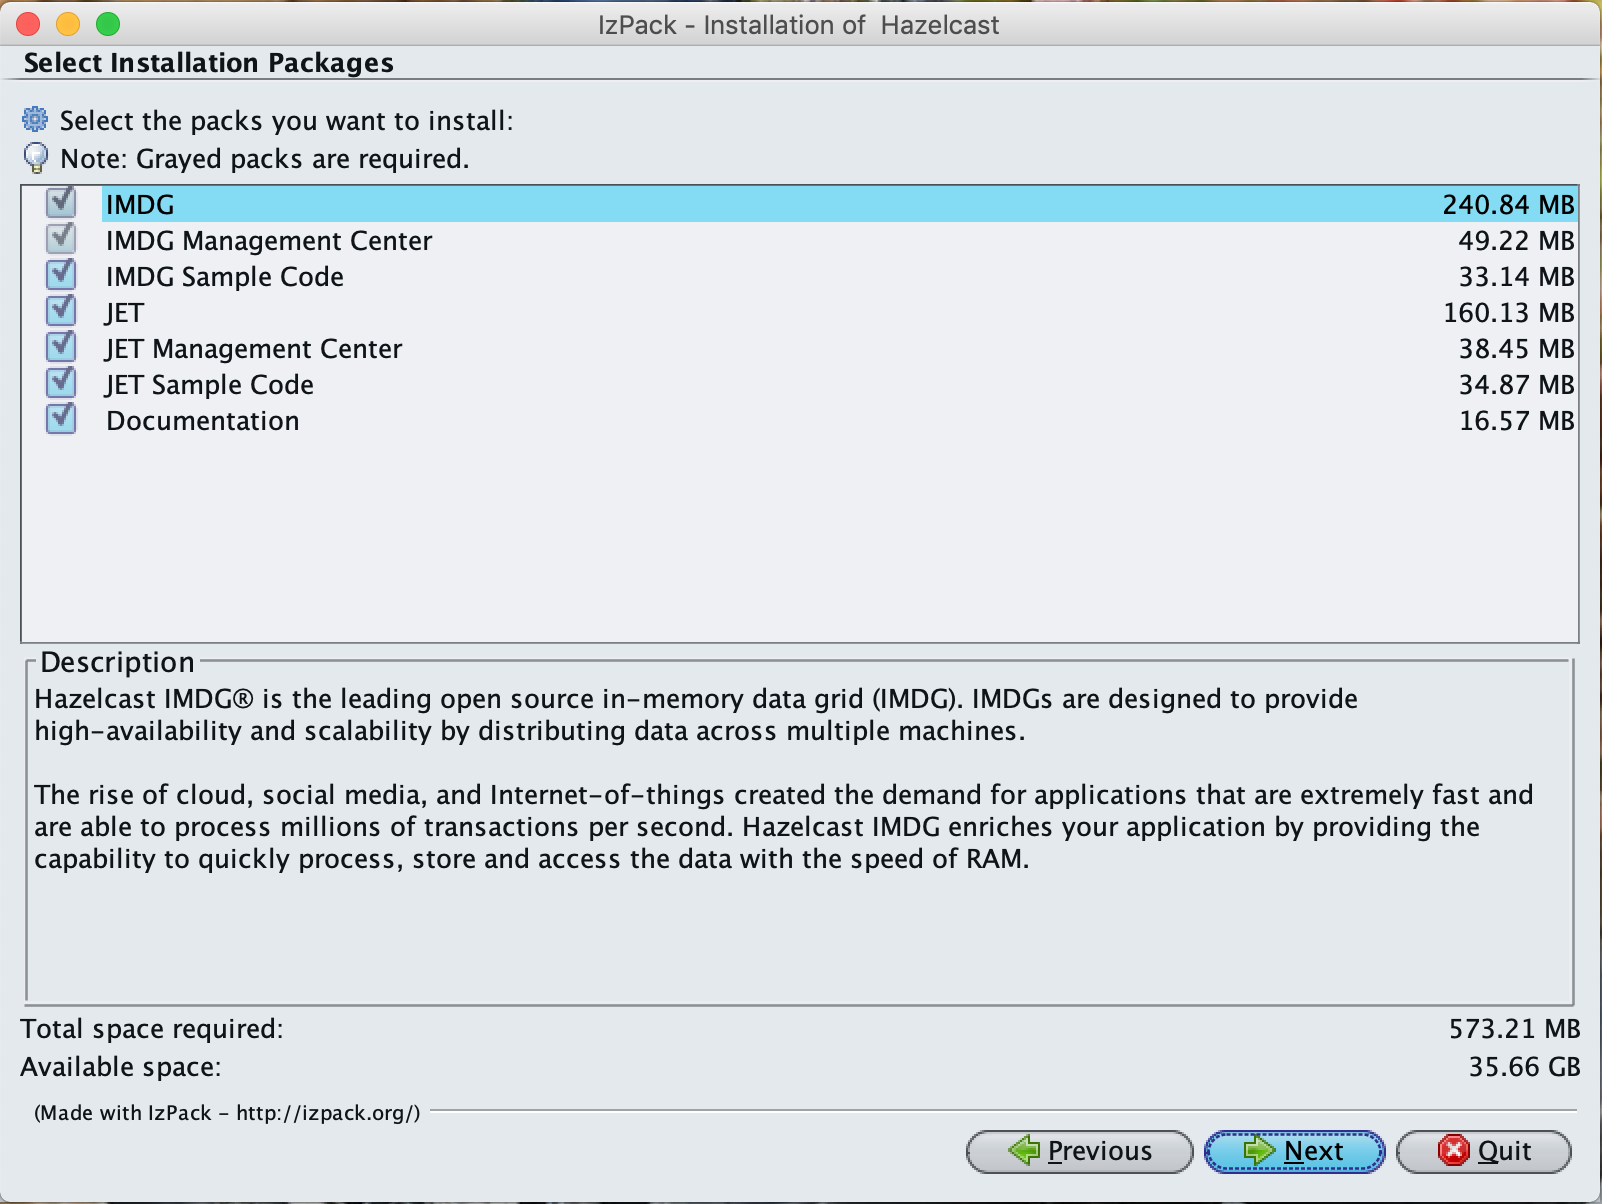The height and width of the screenshot is (1204, 1602).
Task: Click the 160.13 MB size value
Action: click(1508, 313)
